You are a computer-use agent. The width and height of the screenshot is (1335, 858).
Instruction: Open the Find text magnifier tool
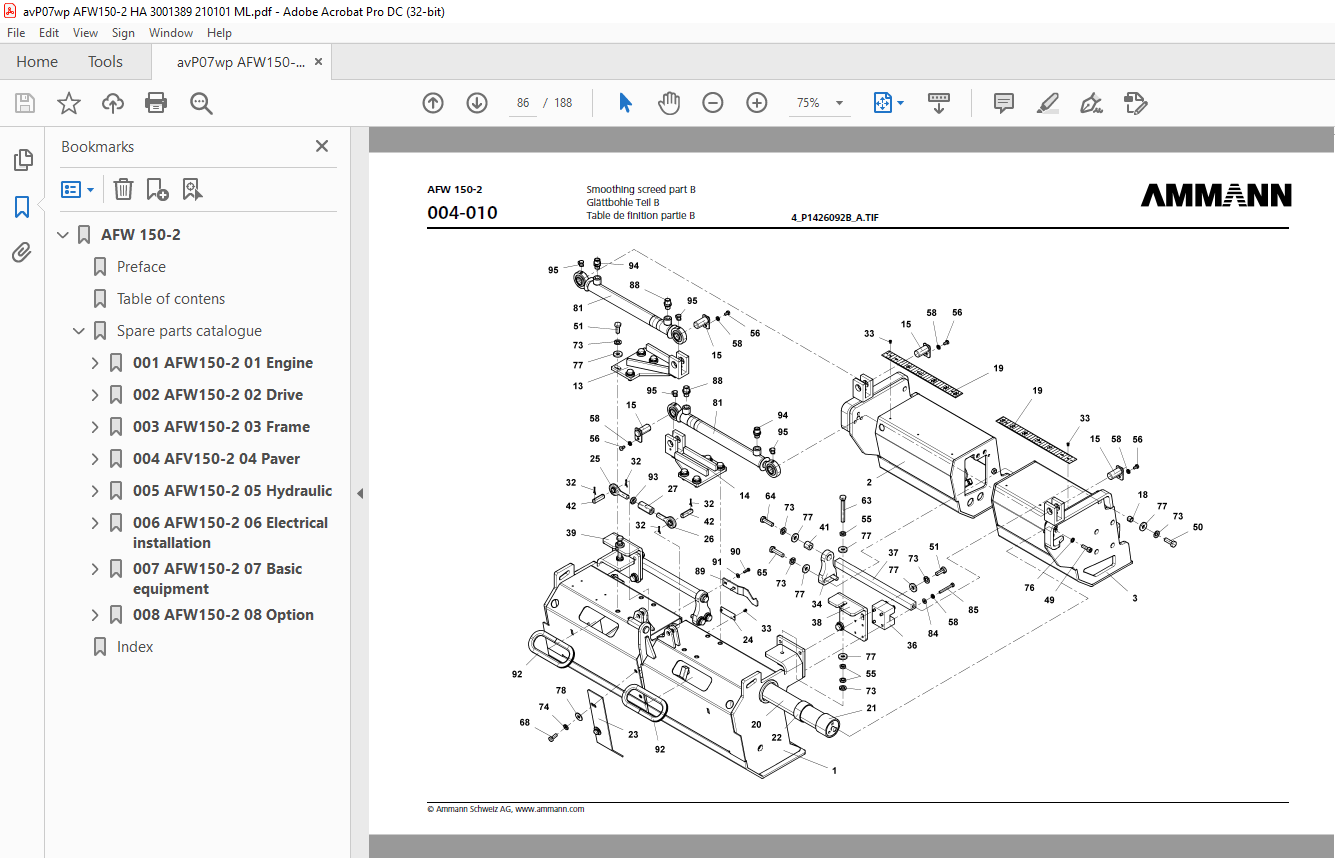tap(201, 103)
